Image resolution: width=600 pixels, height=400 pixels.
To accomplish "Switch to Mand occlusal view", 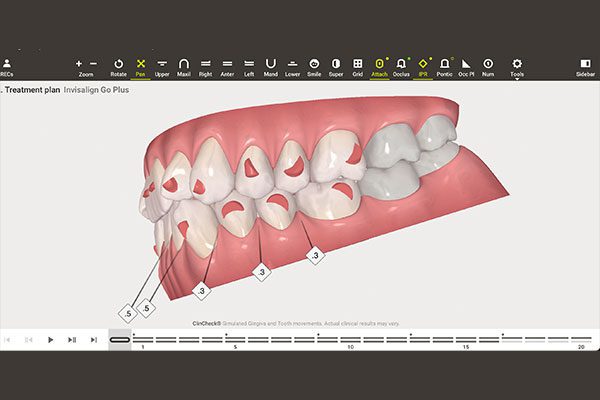I will tap(271, 68).
